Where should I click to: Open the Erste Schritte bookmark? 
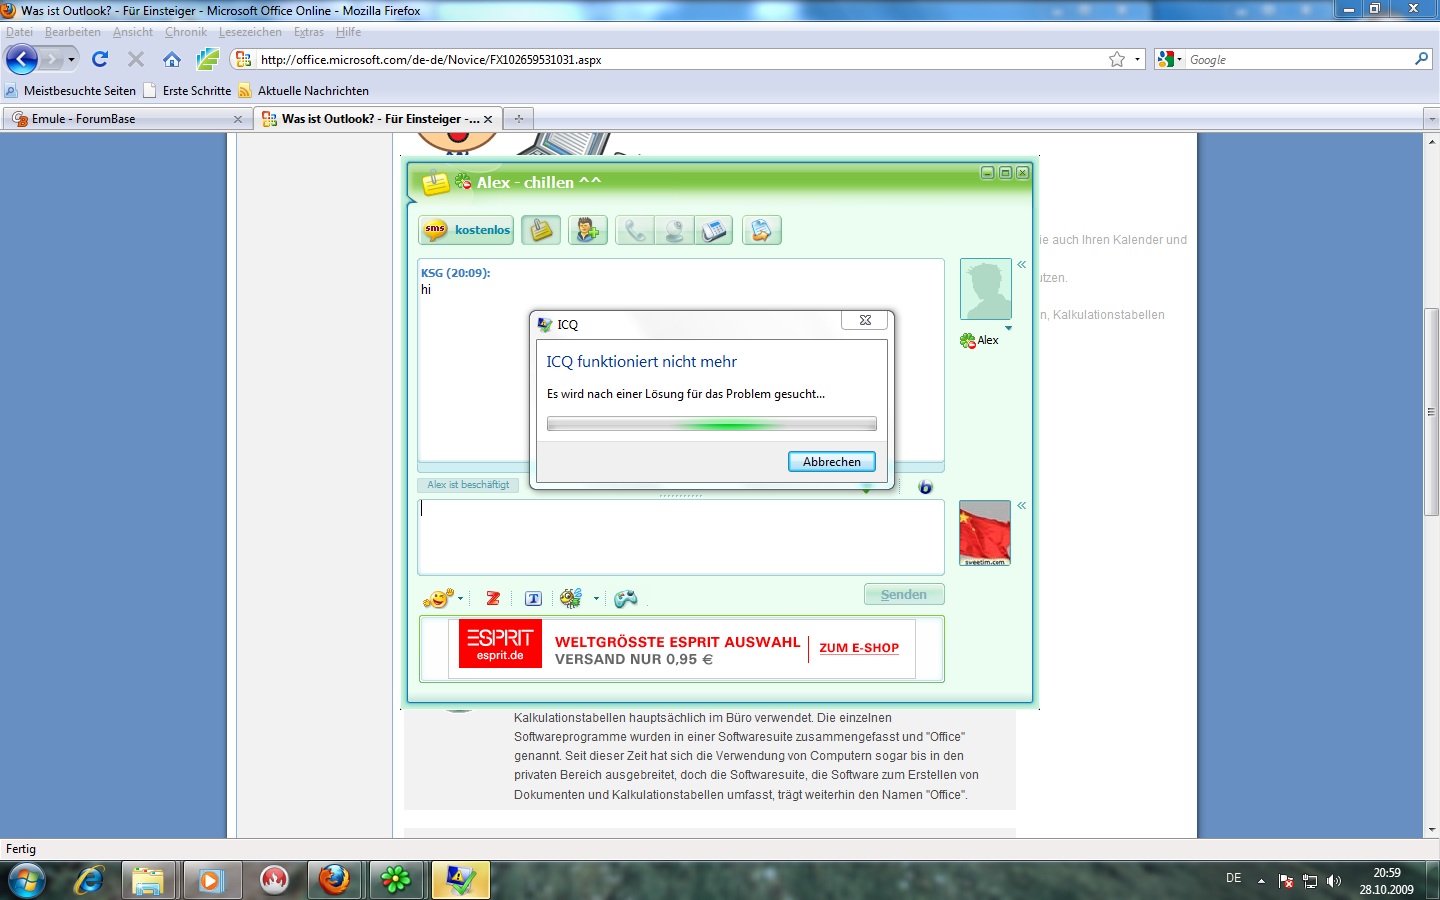pyautogui.click(x=188, y=91)
